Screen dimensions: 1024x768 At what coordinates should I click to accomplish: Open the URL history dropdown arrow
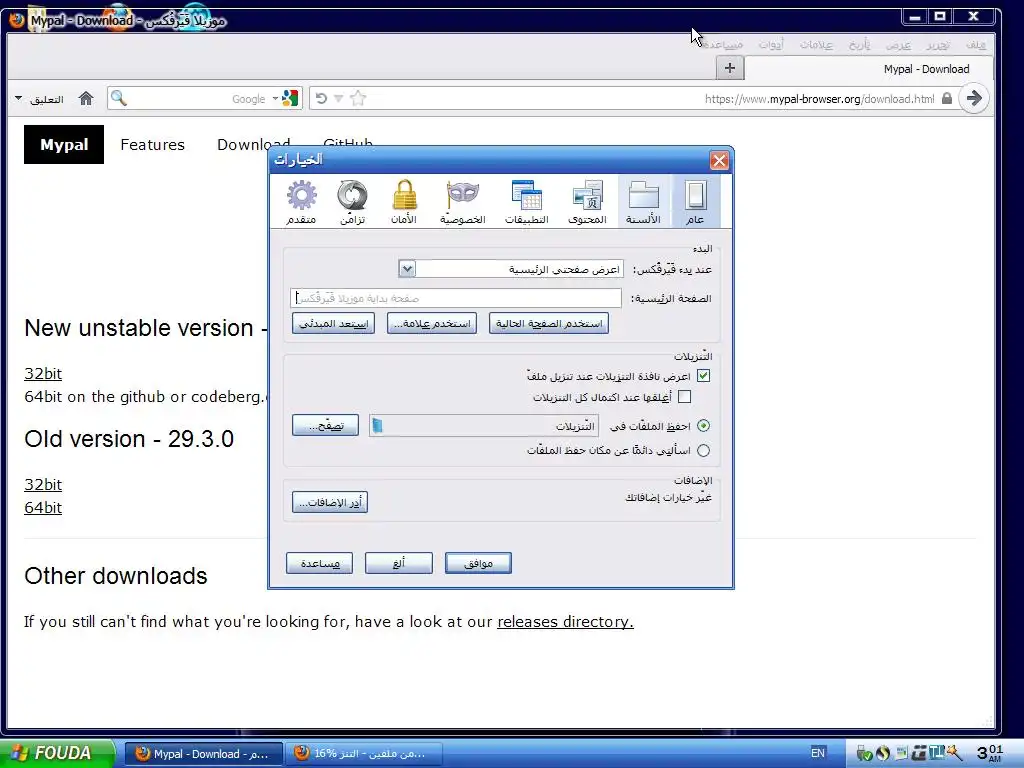click(x=338, y=99)
